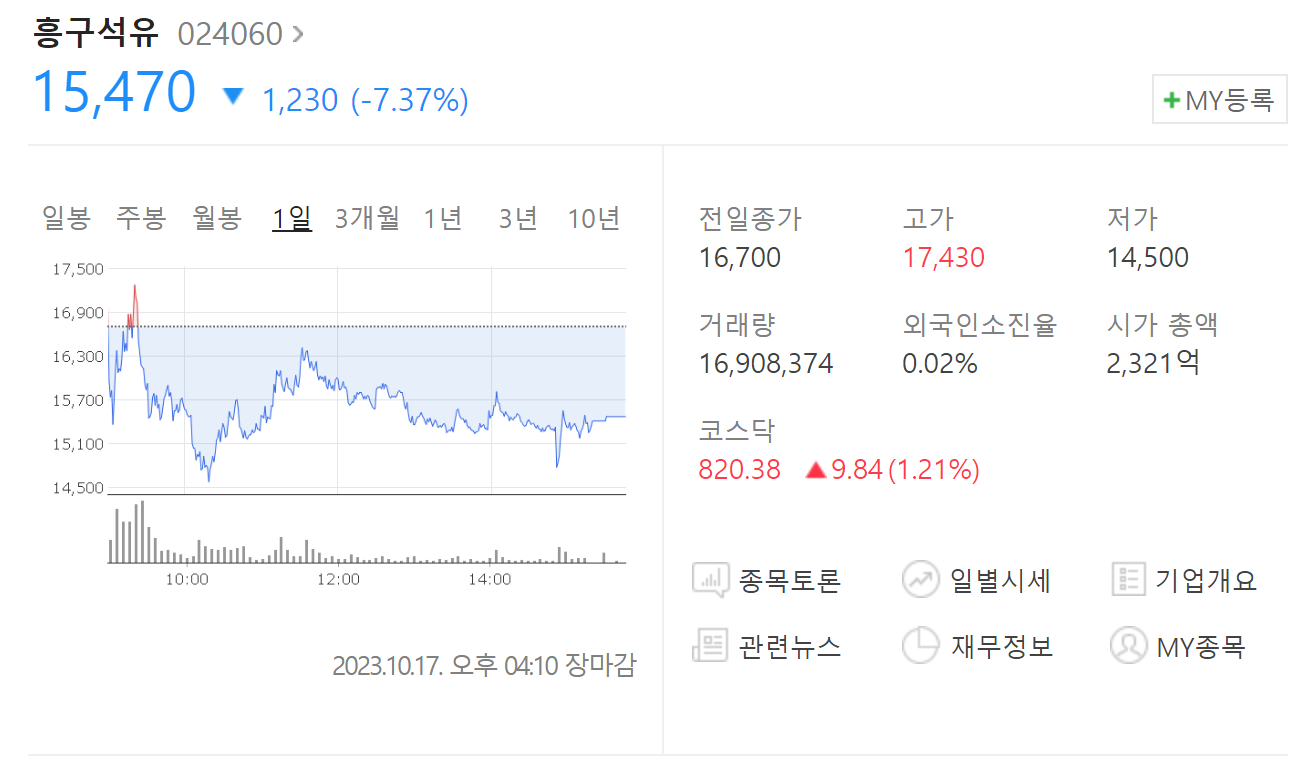
Task: Open the 종목토론 discussion board icon
Action: click(x=710, y=579)
